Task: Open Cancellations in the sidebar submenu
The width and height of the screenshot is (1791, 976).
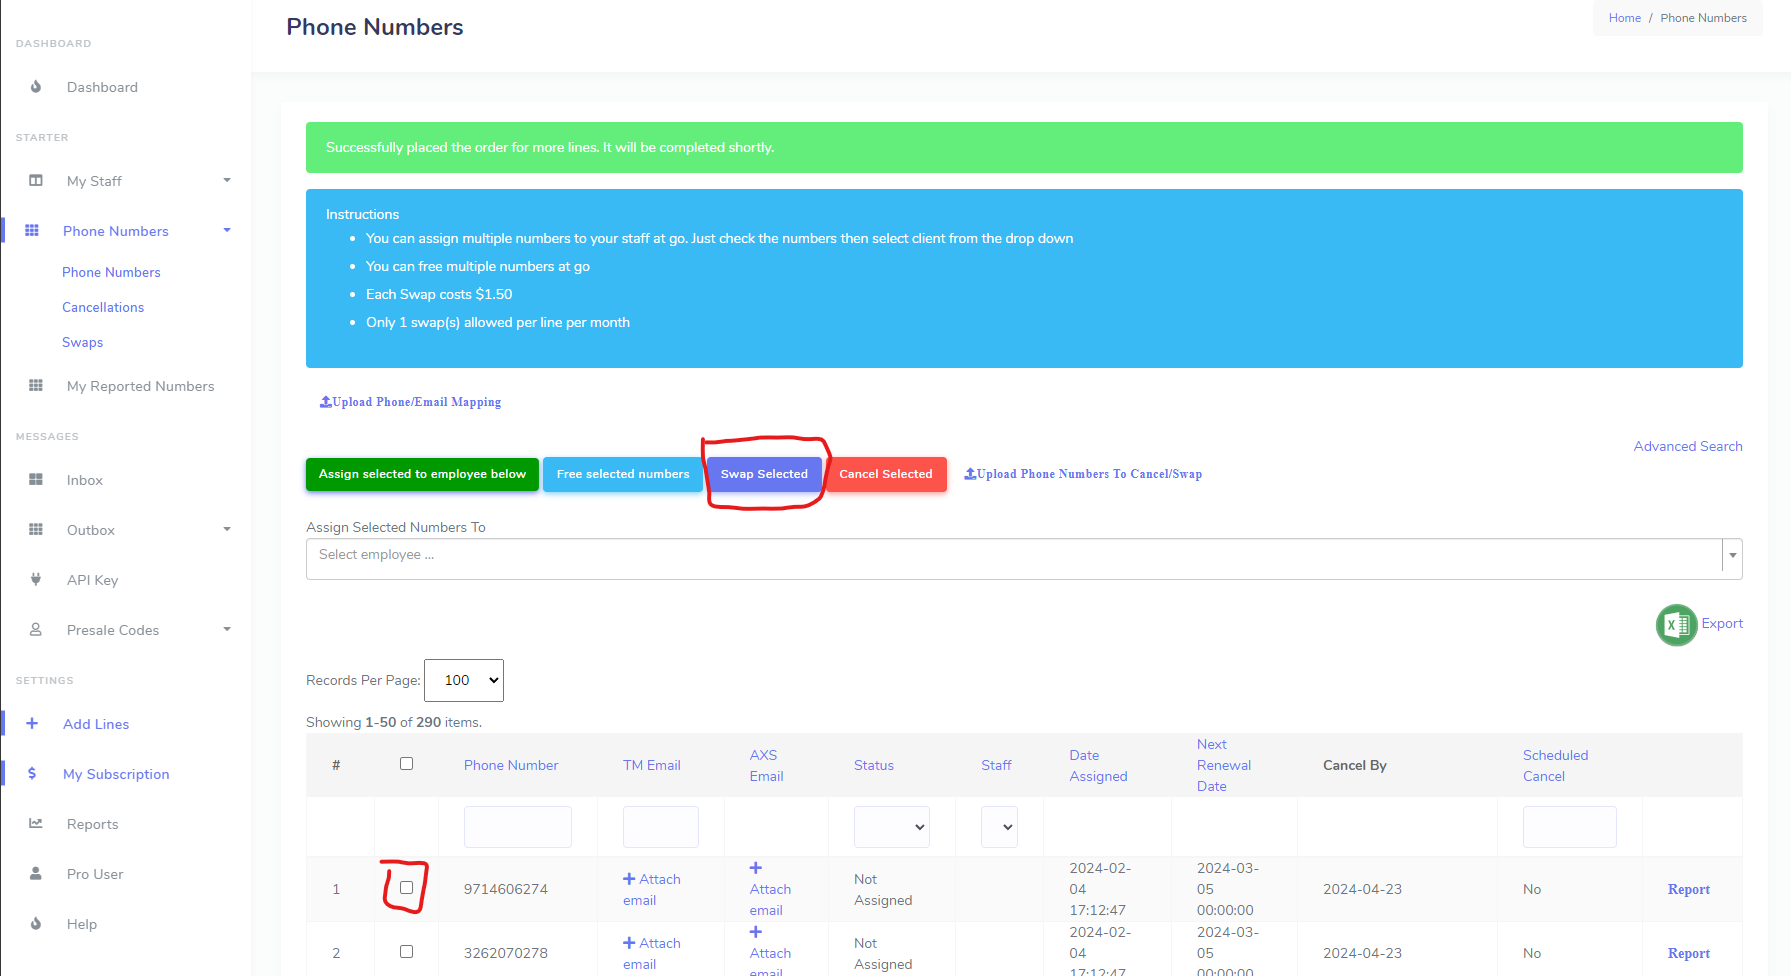Action: [x=103, y=307]
